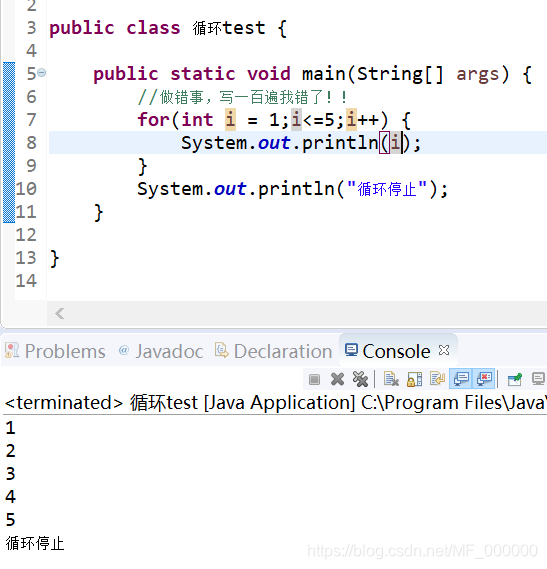The width and height of the screenshot is (547, 569).
Task: Clear the console output
Action: [391, 379]
